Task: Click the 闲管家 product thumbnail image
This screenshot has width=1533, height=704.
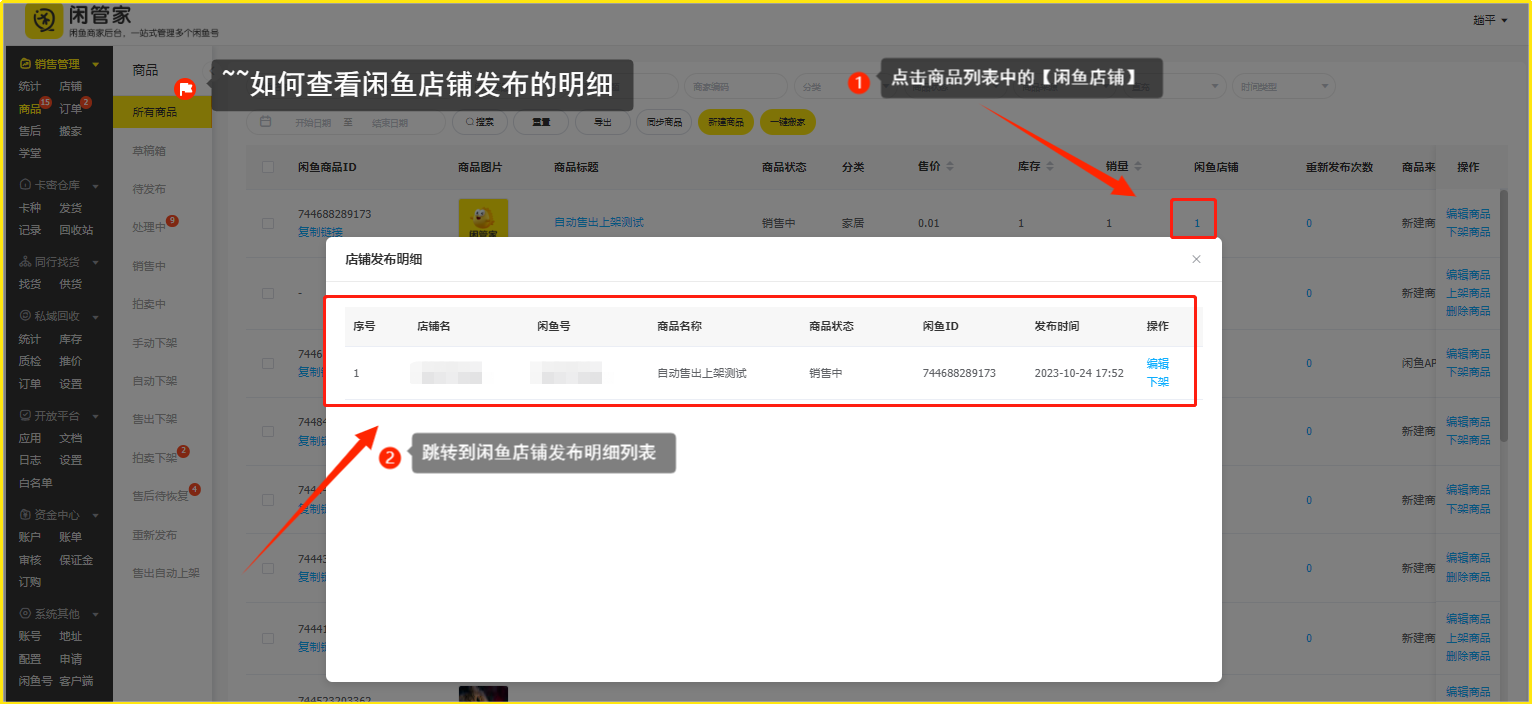Action: click(x=483, y=220)
